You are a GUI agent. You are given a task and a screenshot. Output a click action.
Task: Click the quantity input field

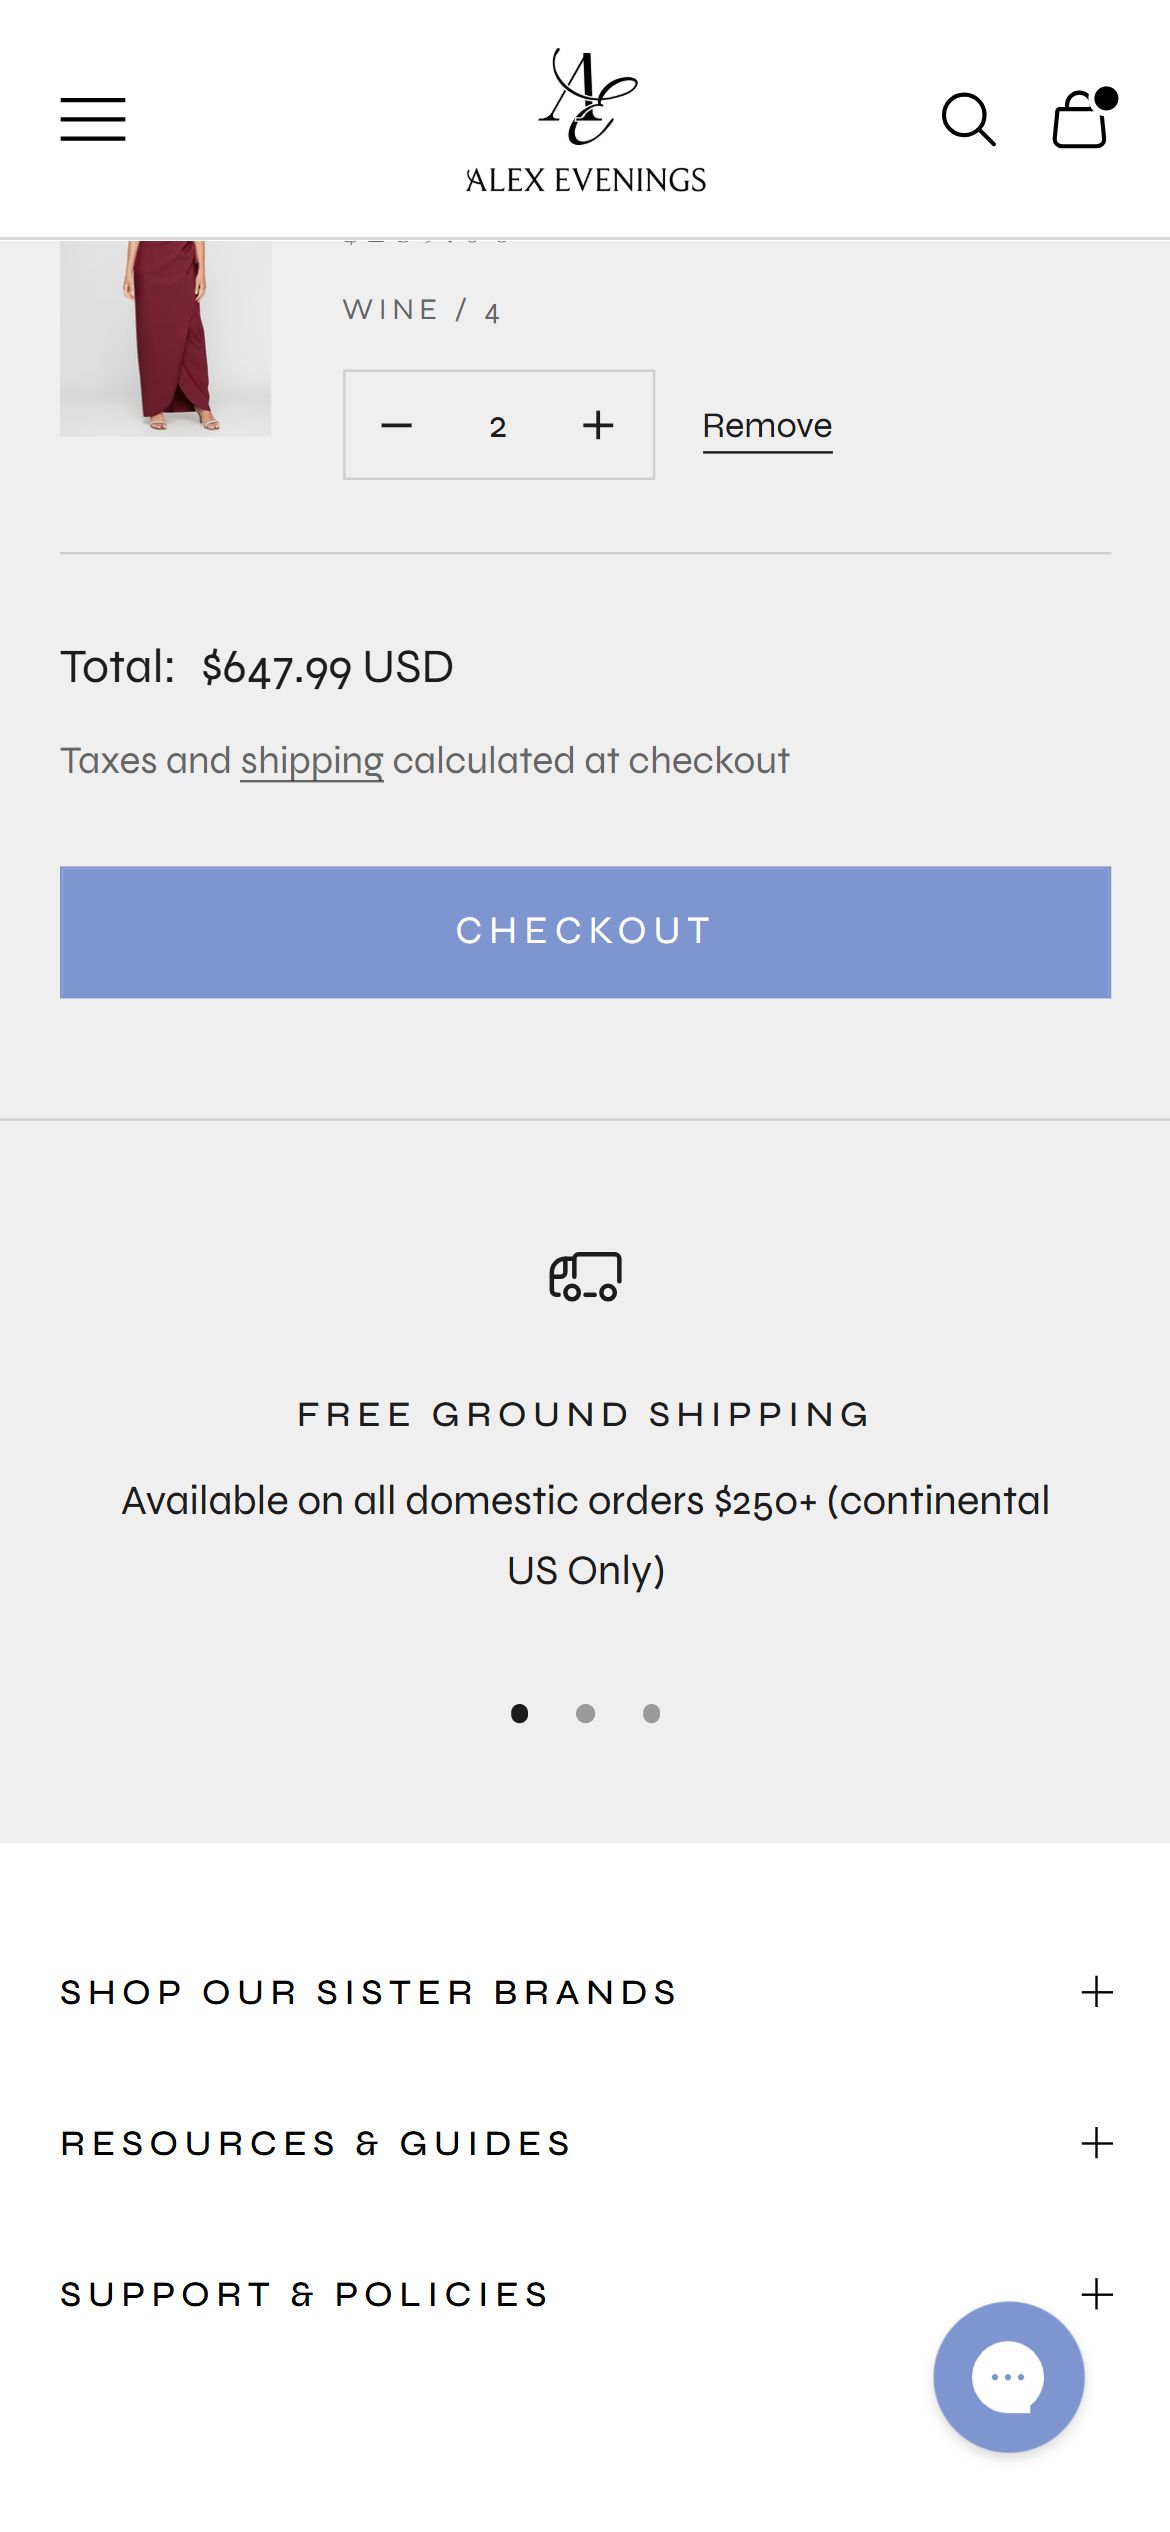[498, 427]
